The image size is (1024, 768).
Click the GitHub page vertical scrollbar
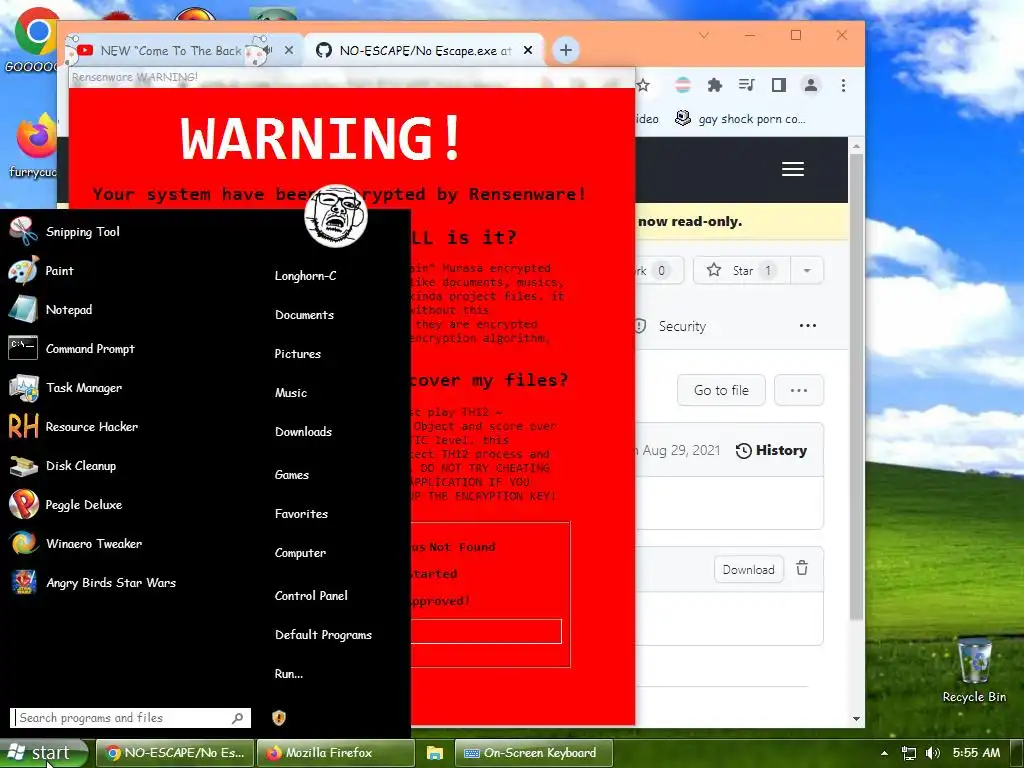[x=856, y=385]
